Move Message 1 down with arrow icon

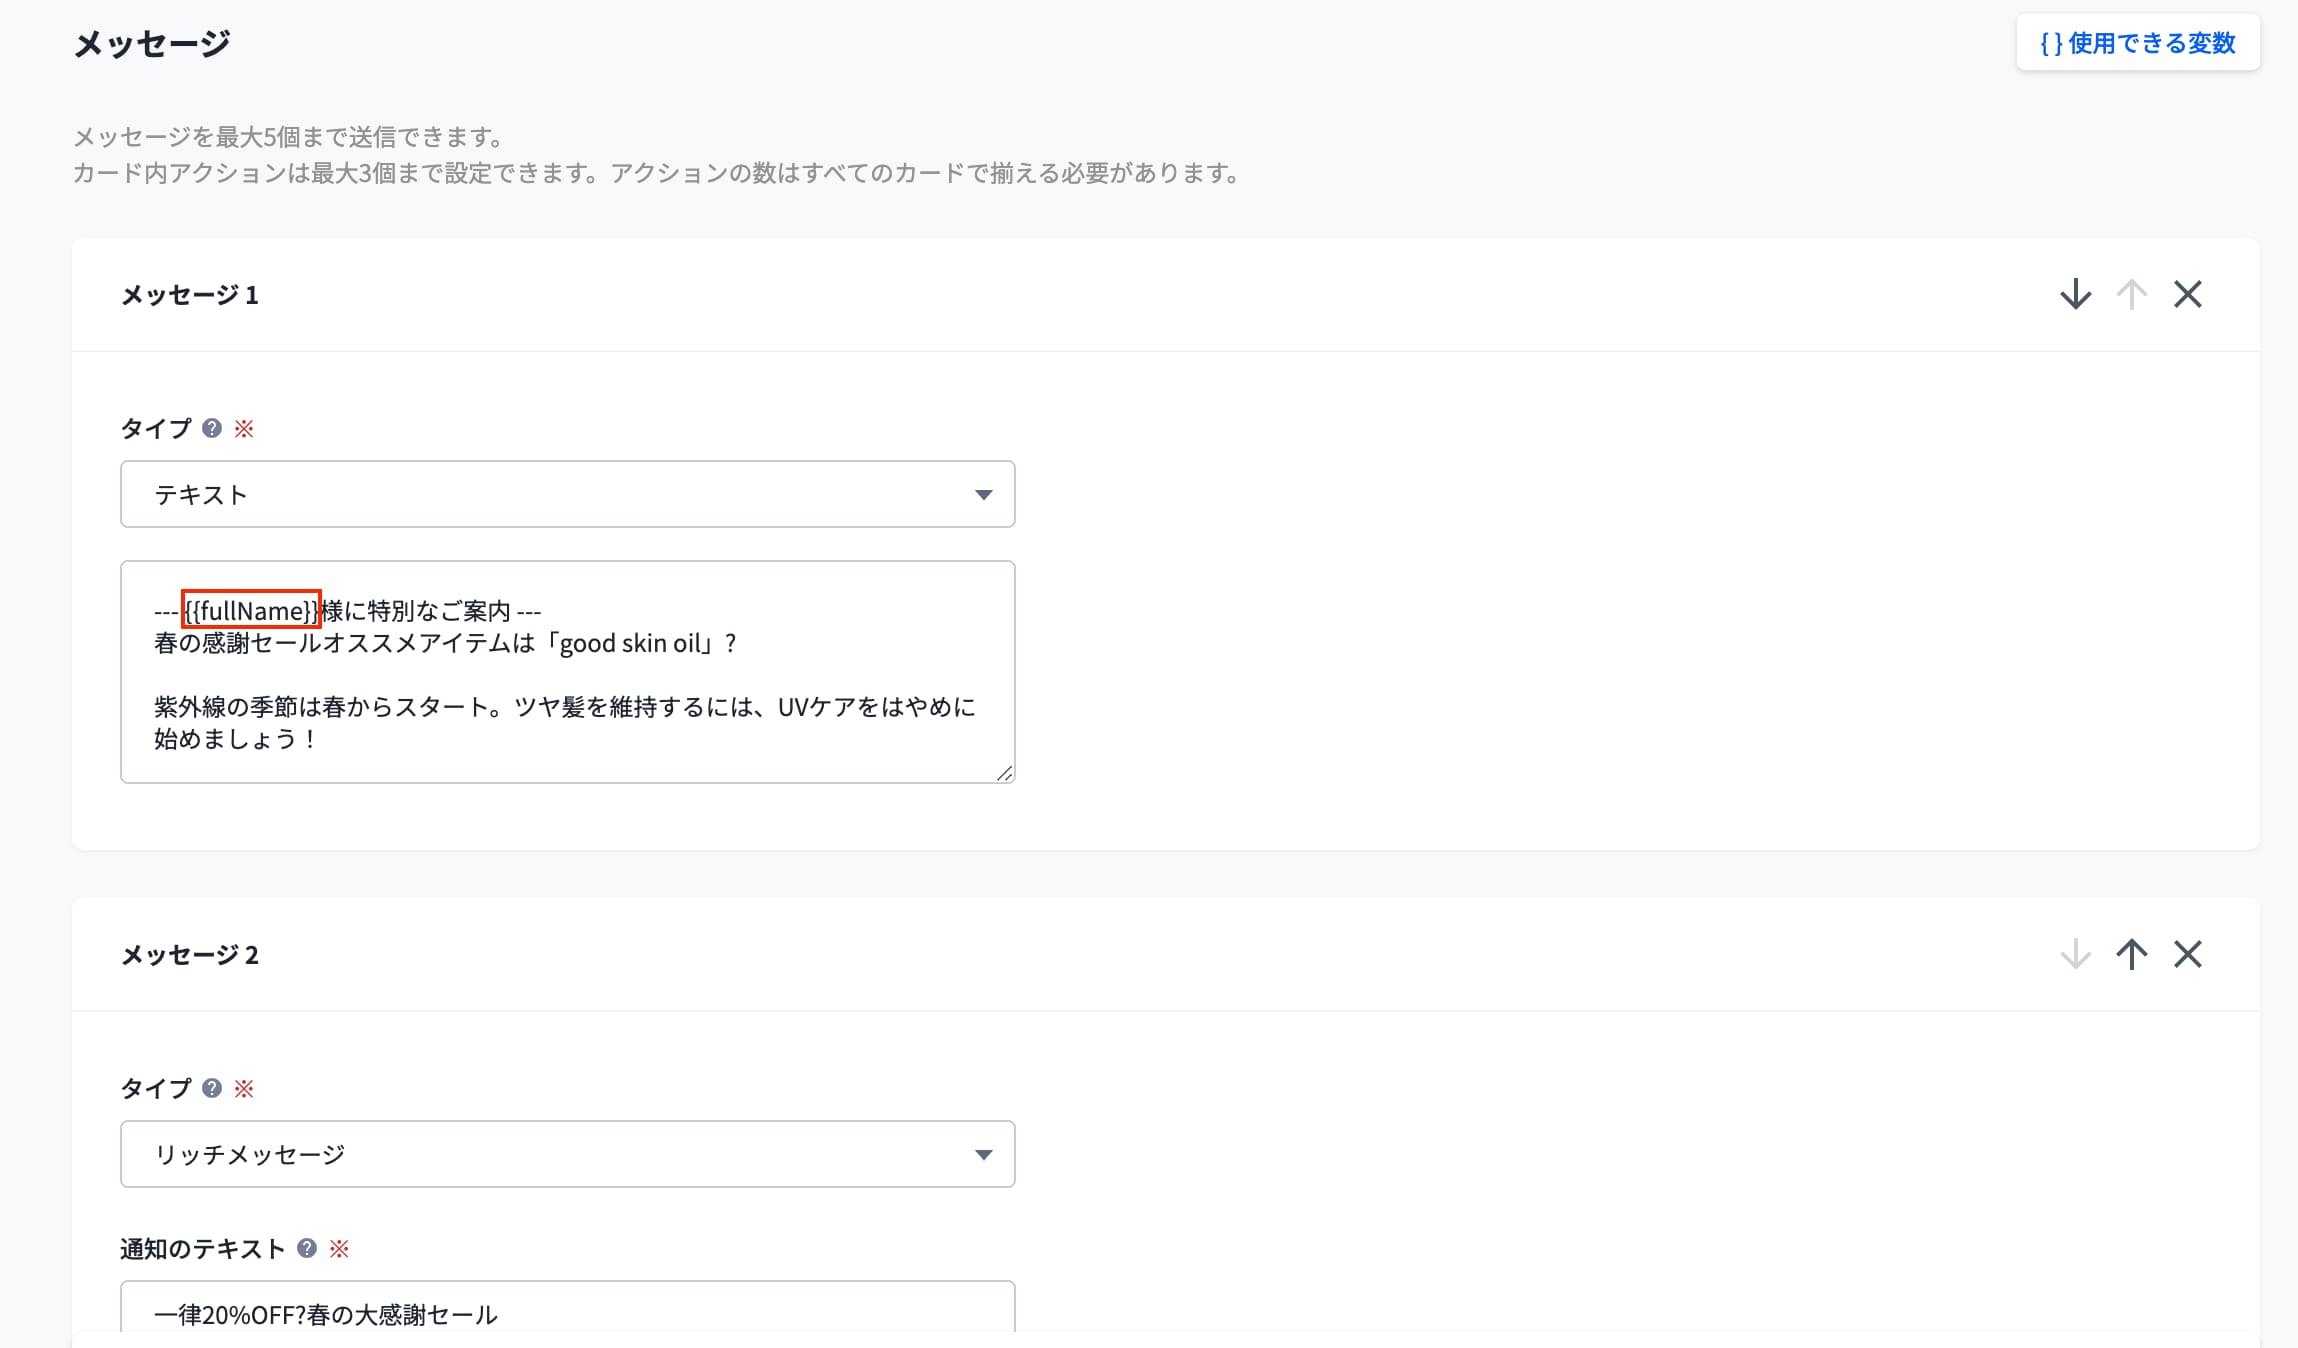point(2075,294)
